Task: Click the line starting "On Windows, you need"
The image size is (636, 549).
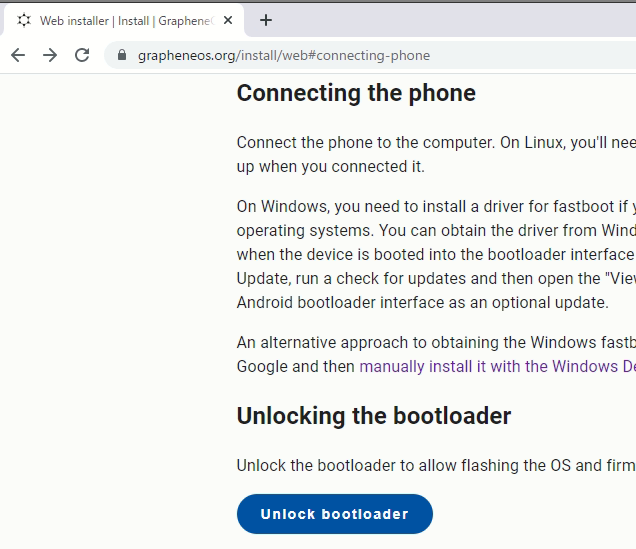Action: pos(436,207)
